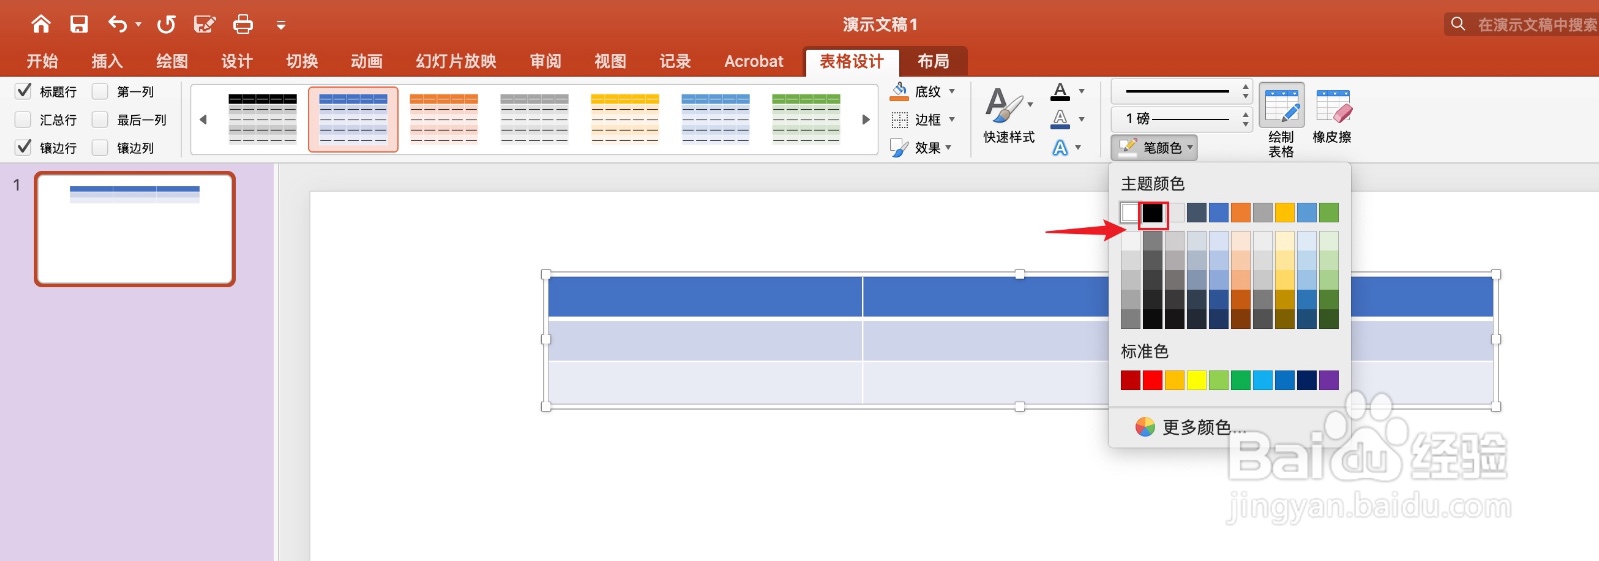Switch to the Home (开始) tab
The image size is (1599, 561).
[x=42, y=61]
